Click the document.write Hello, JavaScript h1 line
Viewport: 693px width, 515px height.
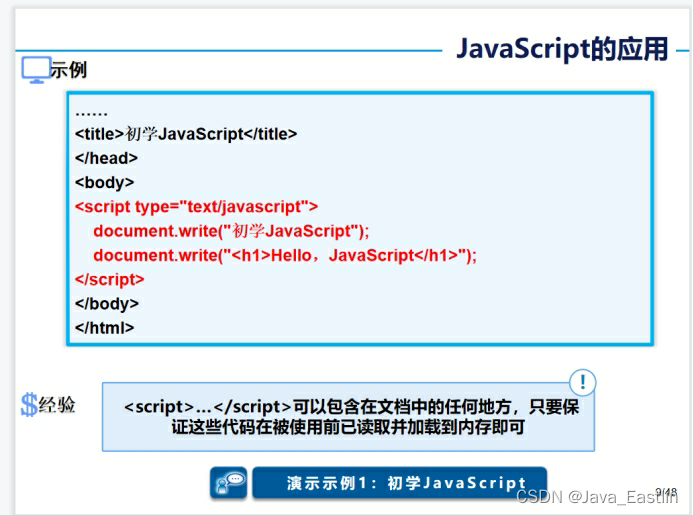pos(285,256)
